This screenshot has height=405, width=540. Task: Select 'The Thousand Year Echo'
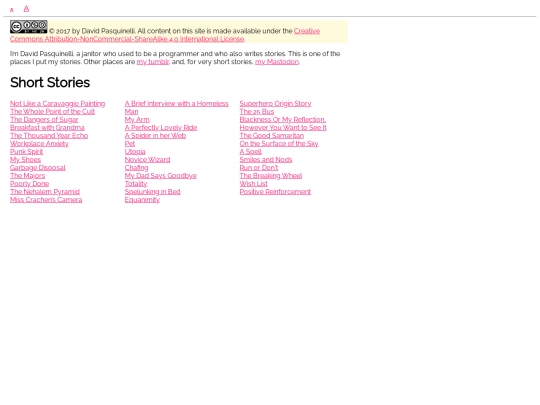pyautogui.click(x=49, y=136)
